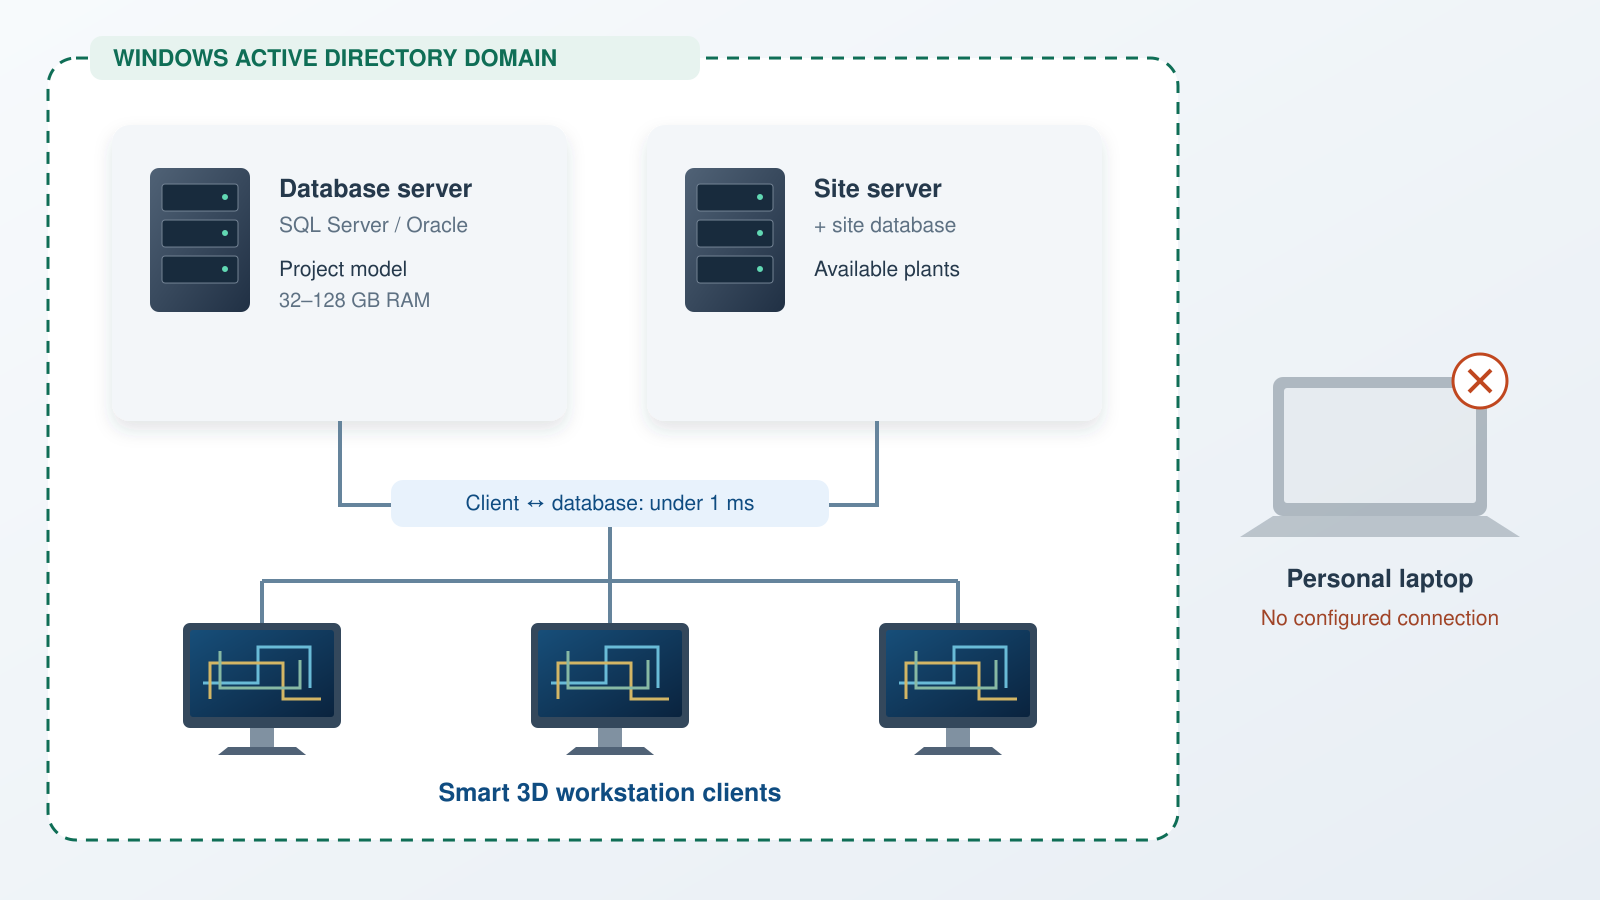
Task: Click the Personal laptop icon
Action: point(1380,457)
